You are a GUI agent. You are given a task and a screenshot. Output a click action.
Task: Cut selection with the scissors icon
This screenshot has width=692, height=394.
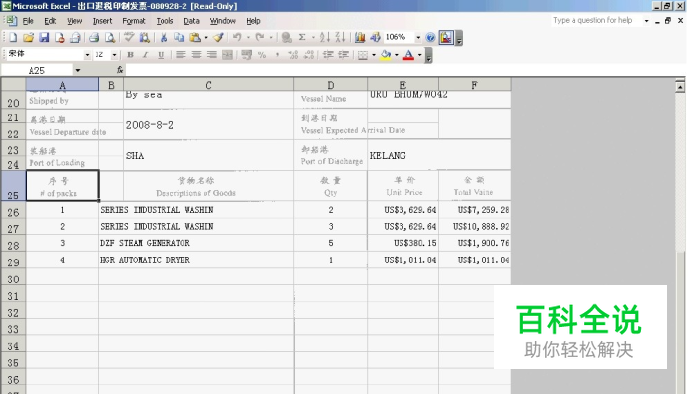pyautogui.click(x=164, y=38)
